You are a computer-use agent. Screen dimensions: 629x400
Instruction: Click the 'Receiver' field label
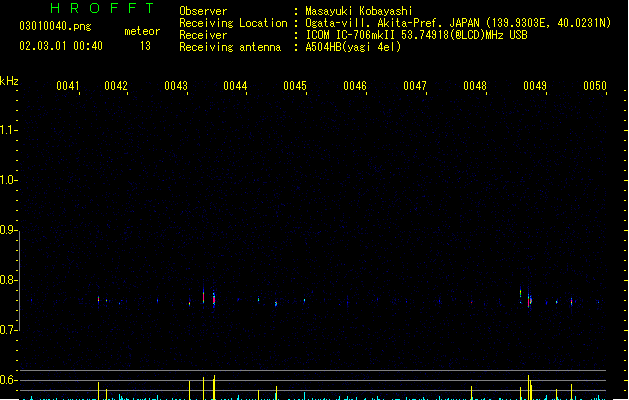pos(203,35)
